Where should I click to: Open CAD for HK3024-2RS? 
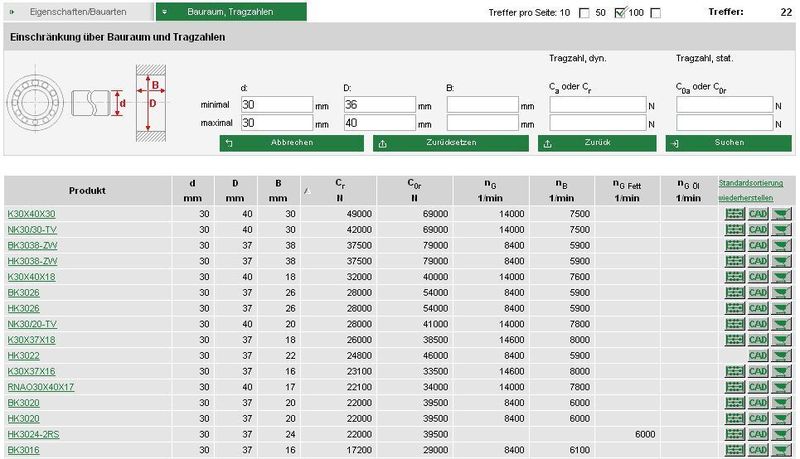pyautogui.click(x=758, y=435)
